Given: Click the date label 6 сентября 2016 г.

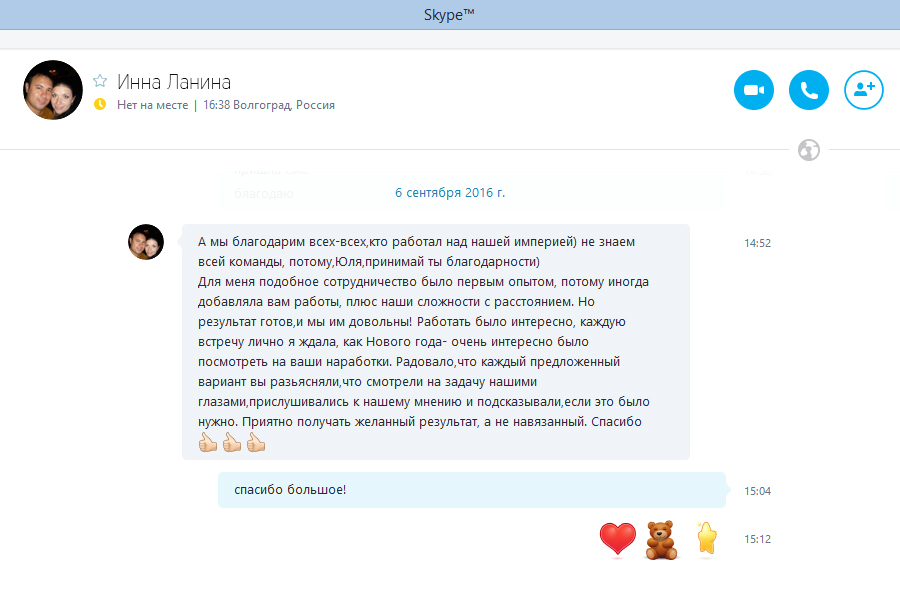Looking at the screenshot, I should [x=450, y=193].
